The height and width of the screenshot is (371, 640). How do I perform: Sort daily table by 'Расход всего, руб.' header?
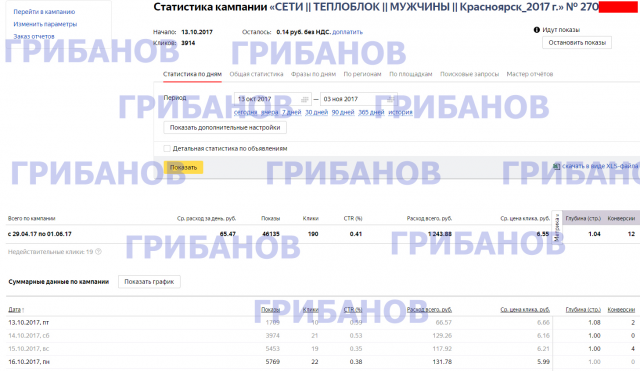429,310
